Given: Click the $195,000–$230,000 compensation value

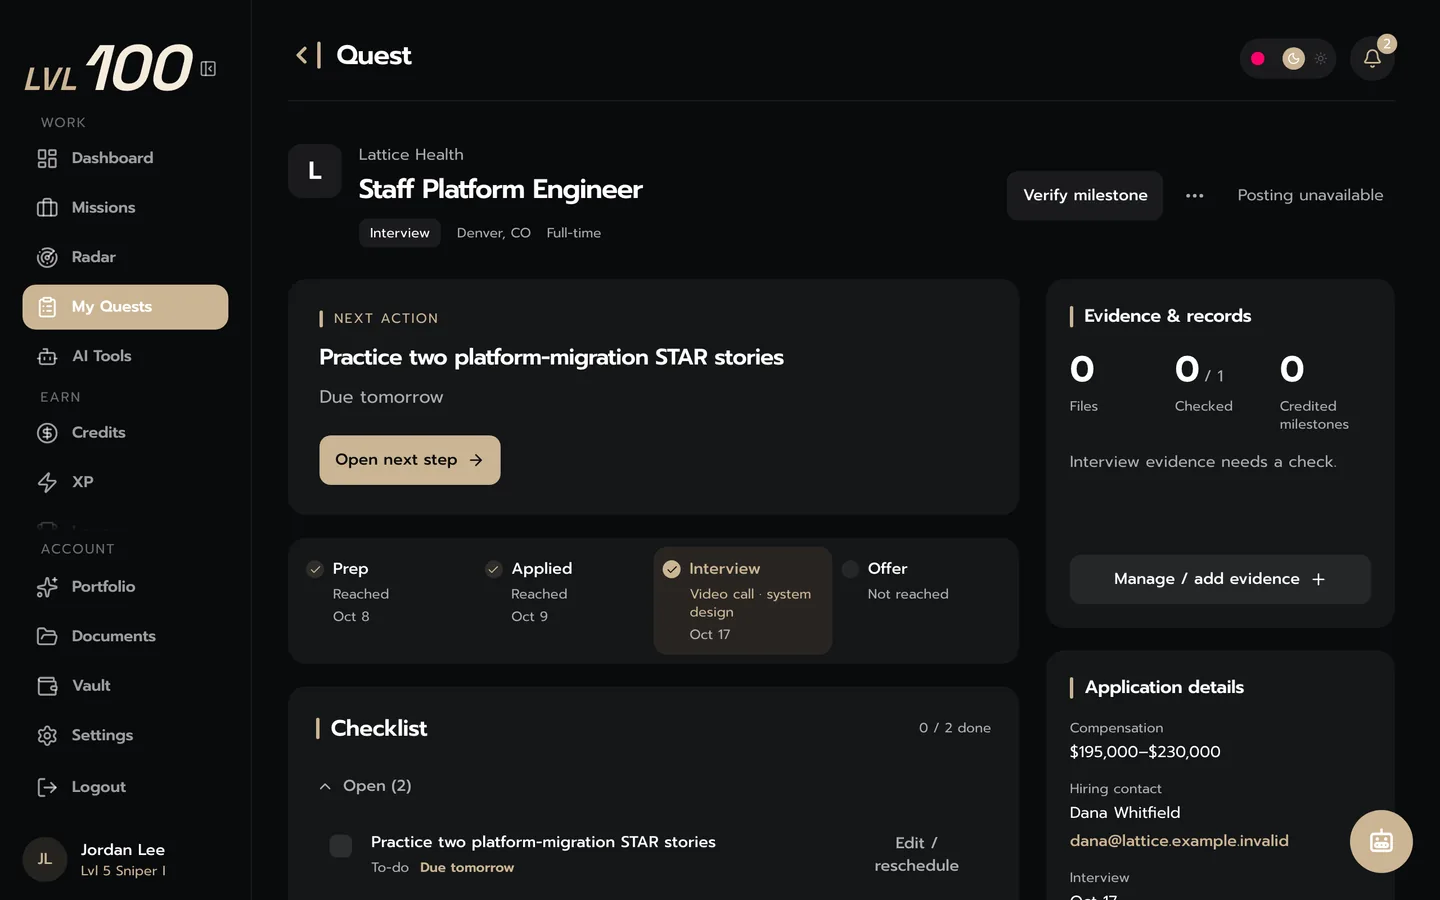Looking at the screenshot, I should pyautogui.click(x=1145, y=752).
